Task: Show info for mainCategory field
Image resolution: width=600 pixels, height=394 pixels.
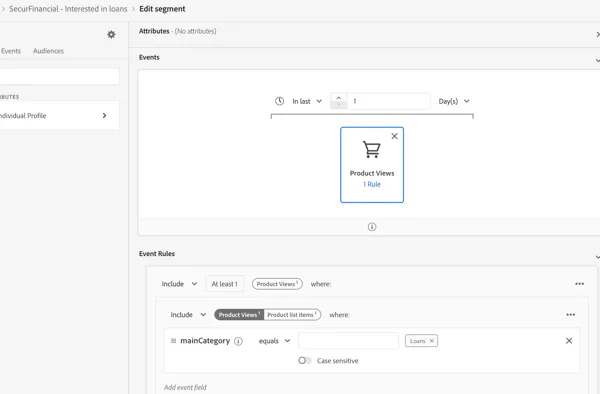Action: (x=238, y=341)
